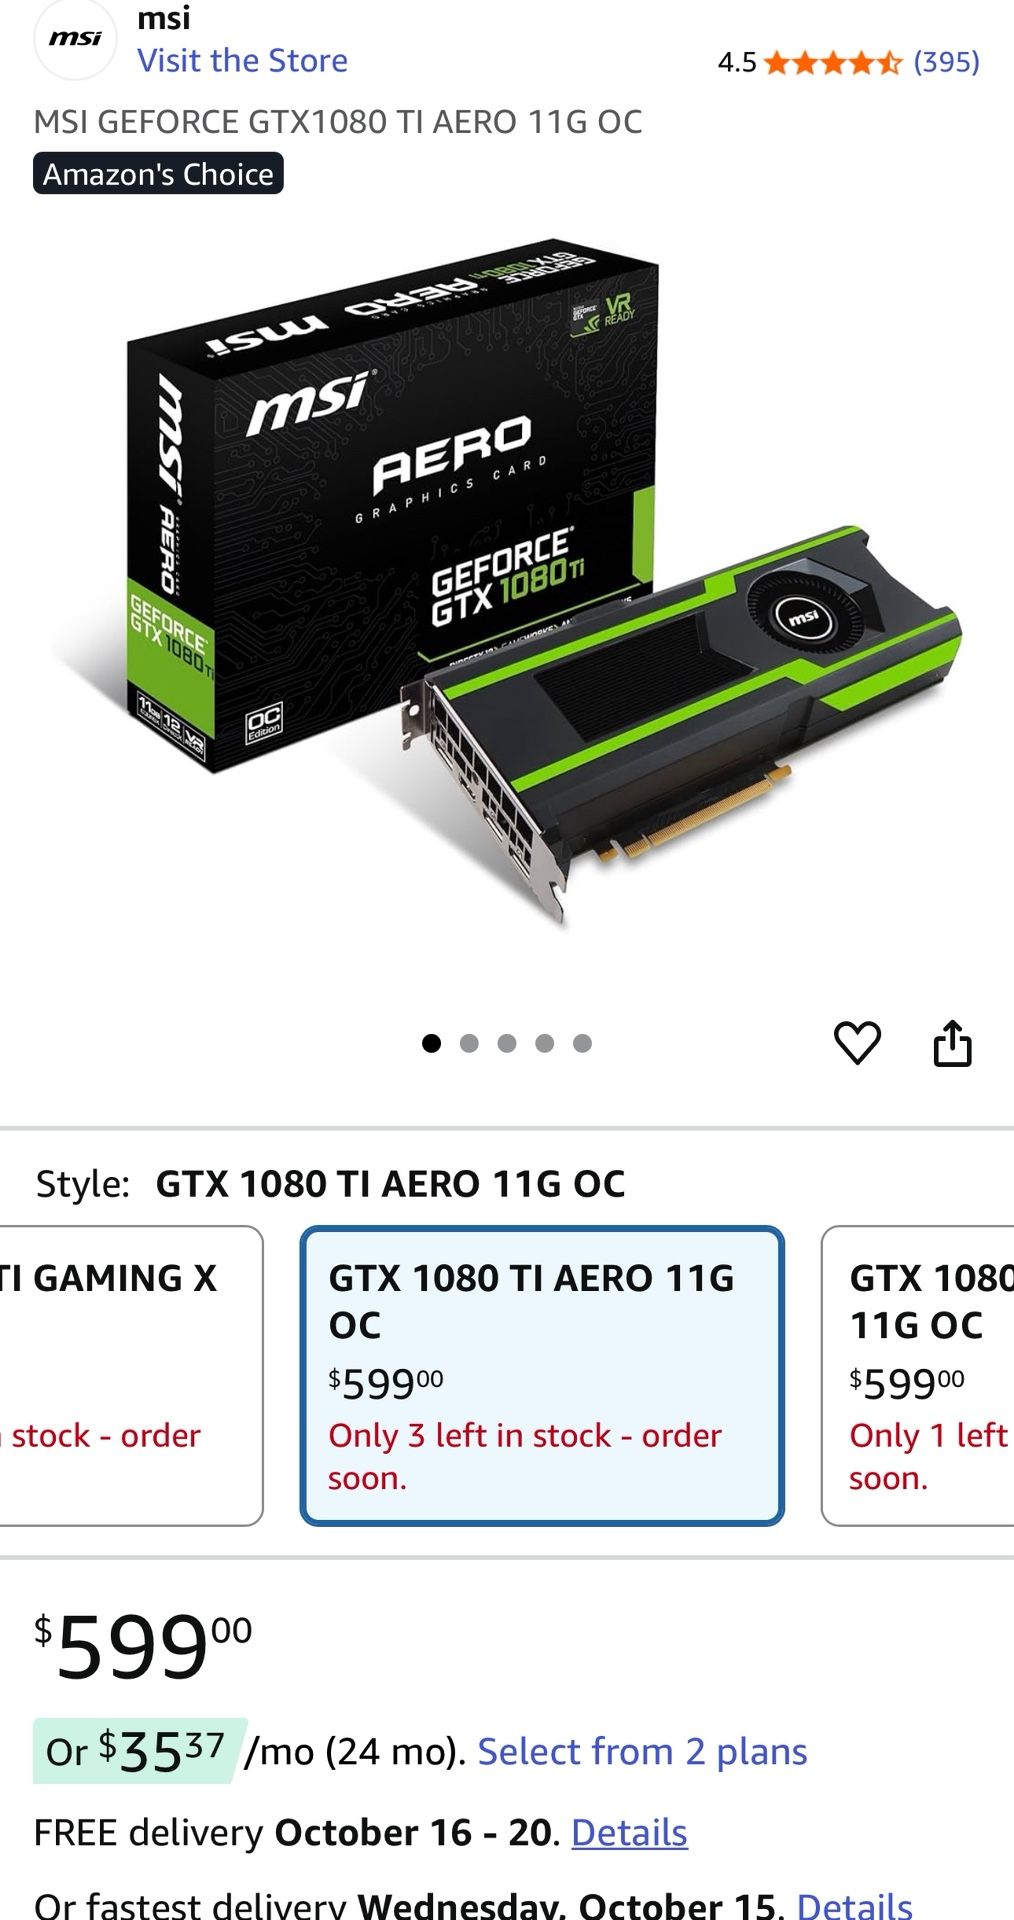
Task: Open the Visit the Store link
Action: tap(242, 61)
